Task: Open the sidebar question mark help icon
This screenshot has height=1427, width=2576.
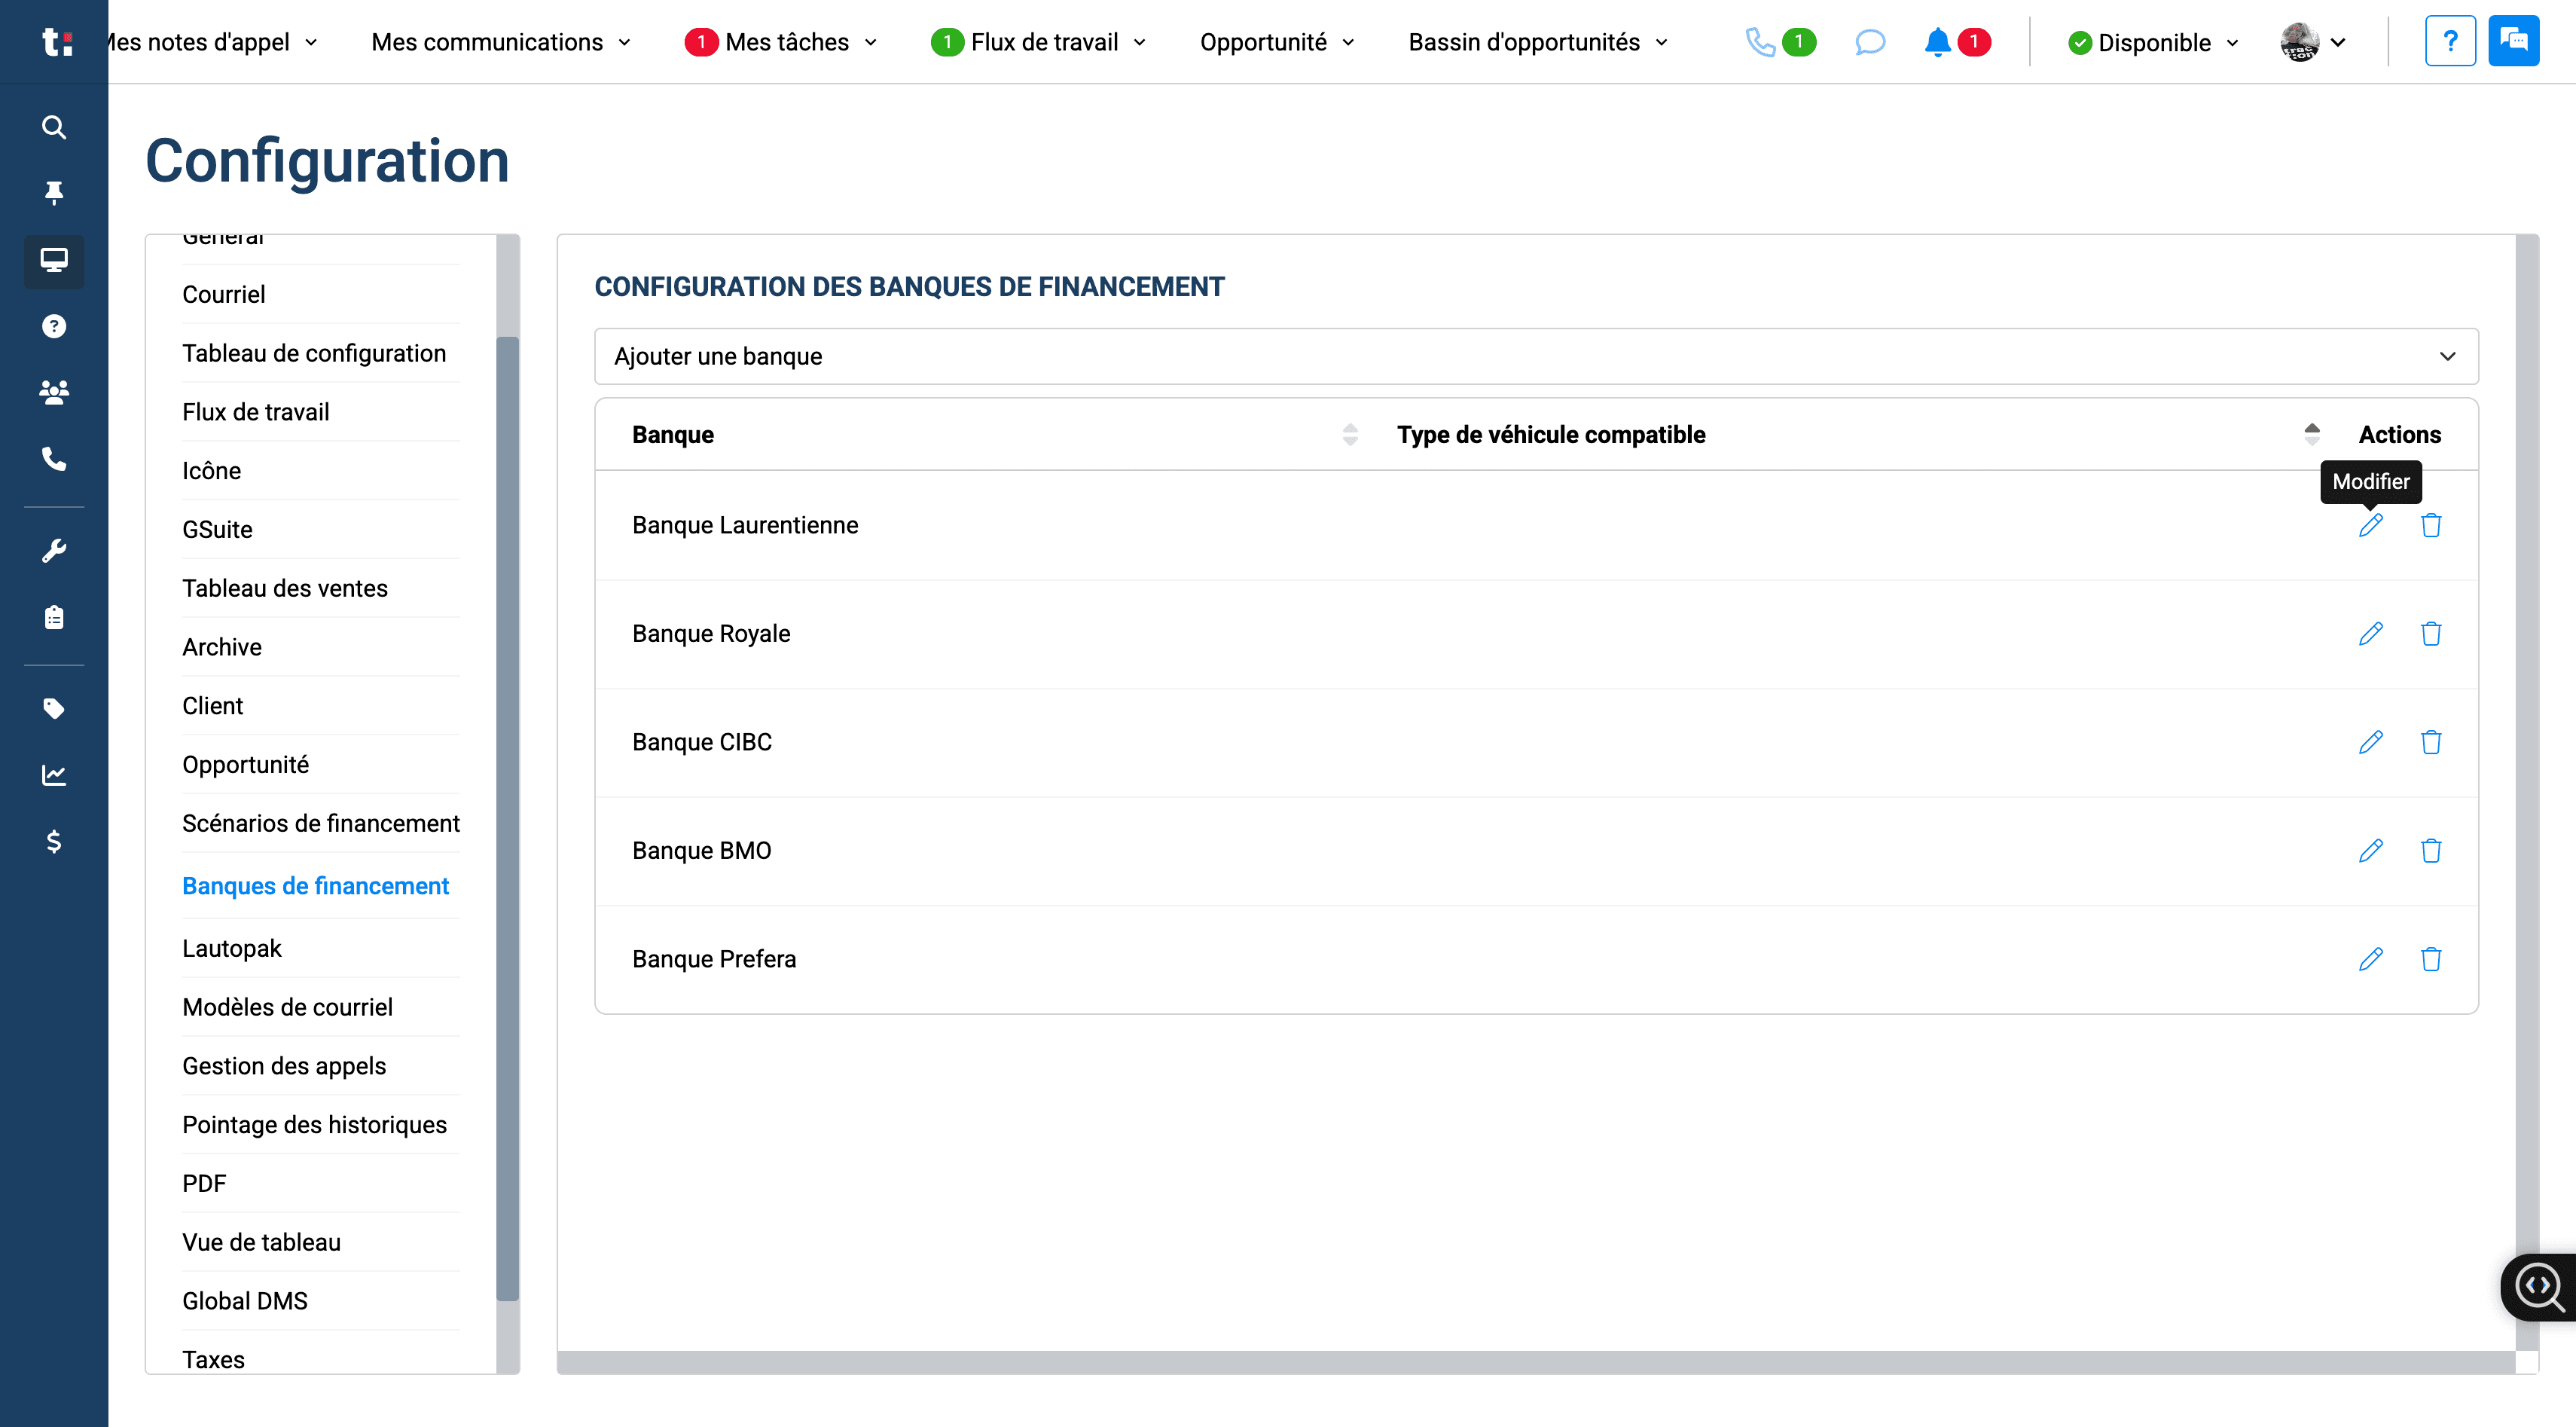Action: pyautogui.click(x=54, y=326)
